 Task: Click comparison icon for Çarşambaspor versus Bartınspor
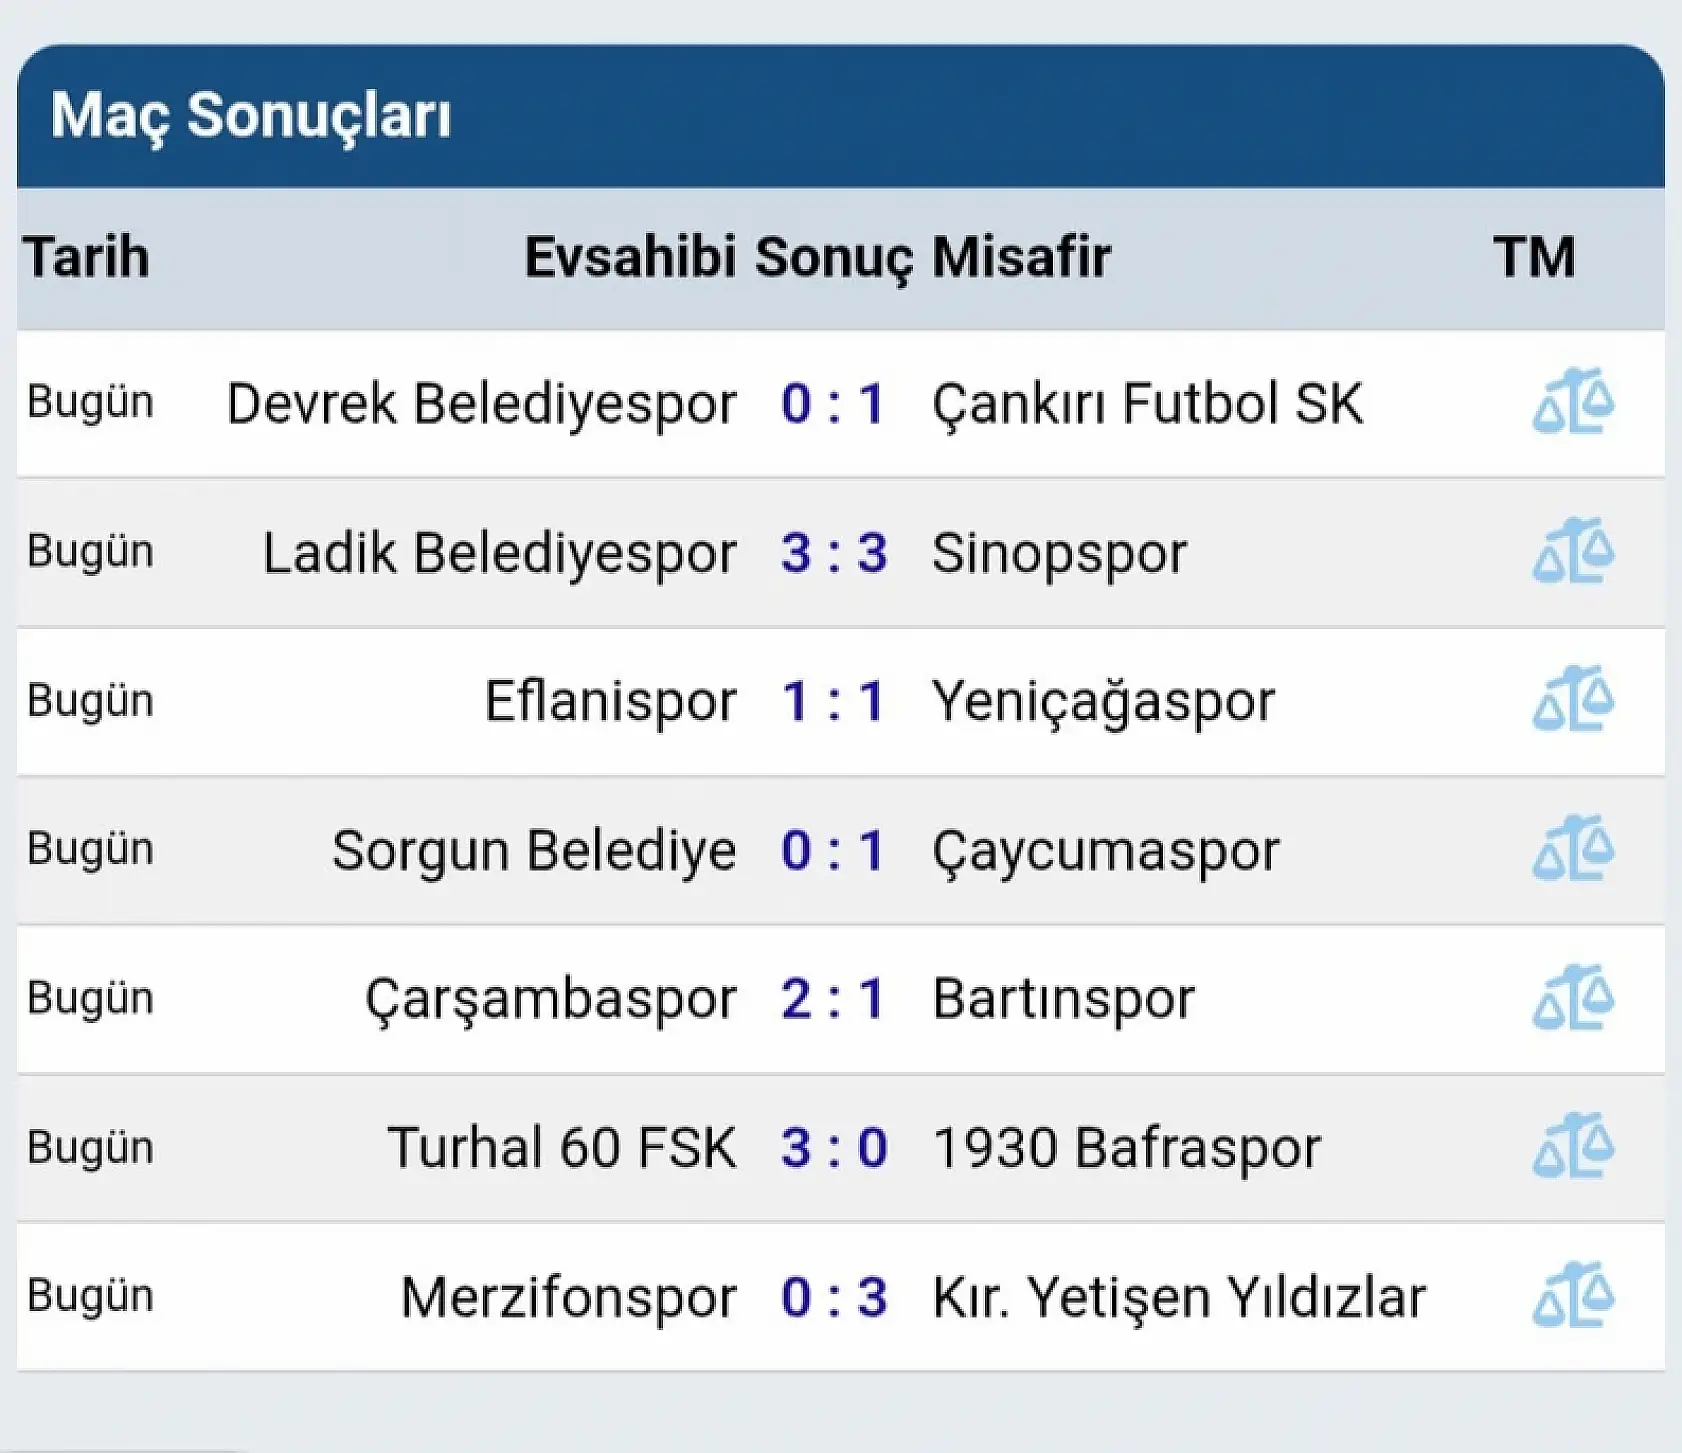tap(1574, 998)
